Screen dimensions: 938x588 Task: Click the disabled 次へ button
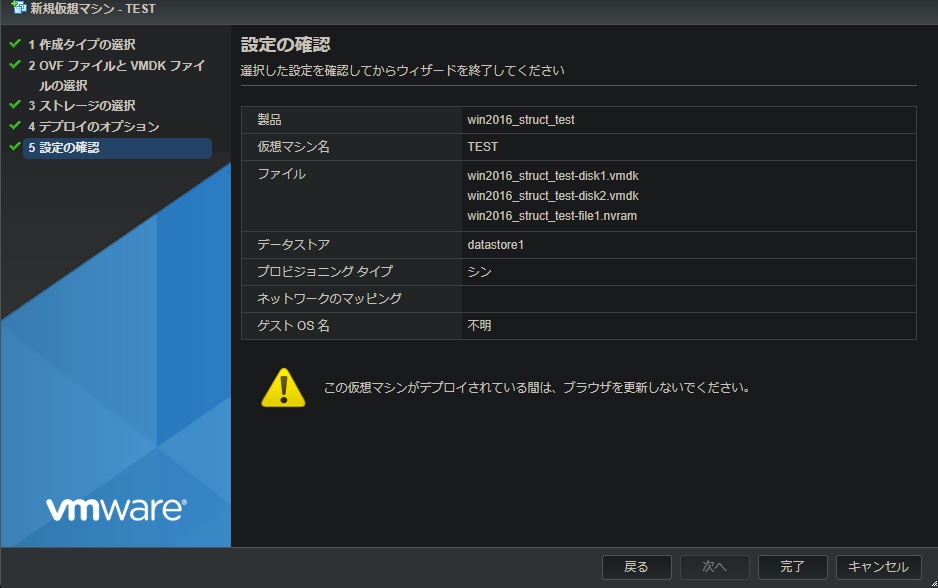click(x=714, y=566)
